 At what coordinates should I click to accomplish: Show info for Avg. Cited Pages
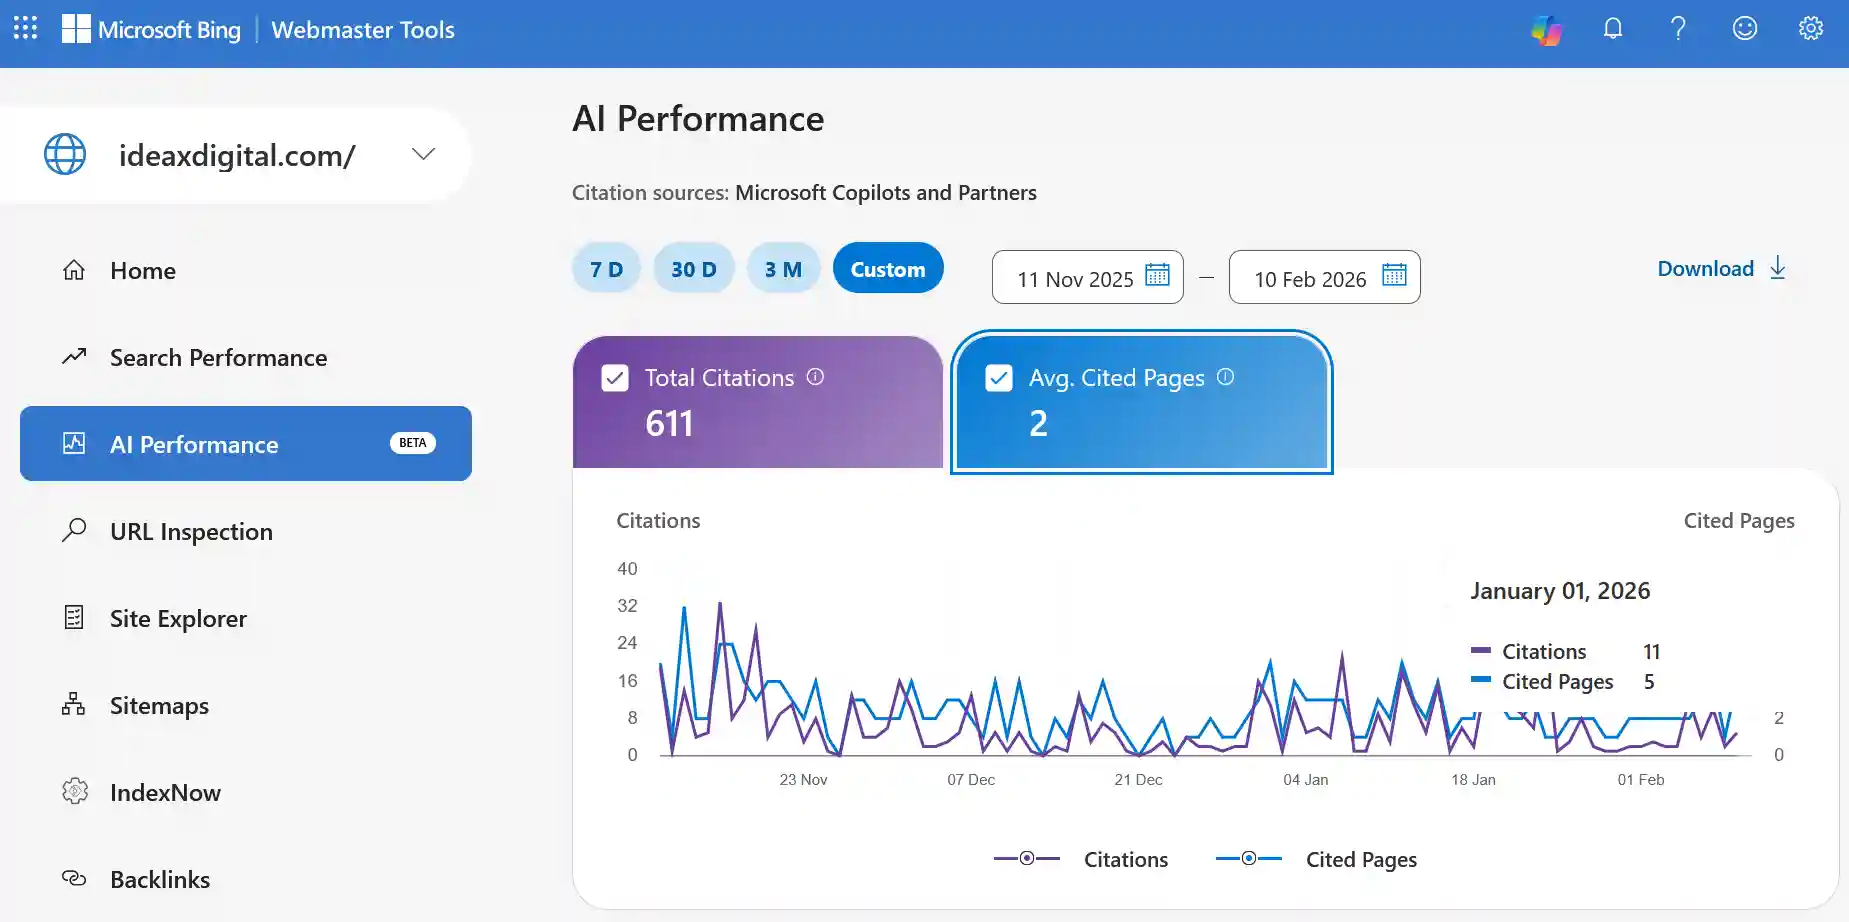(1225, 377)
